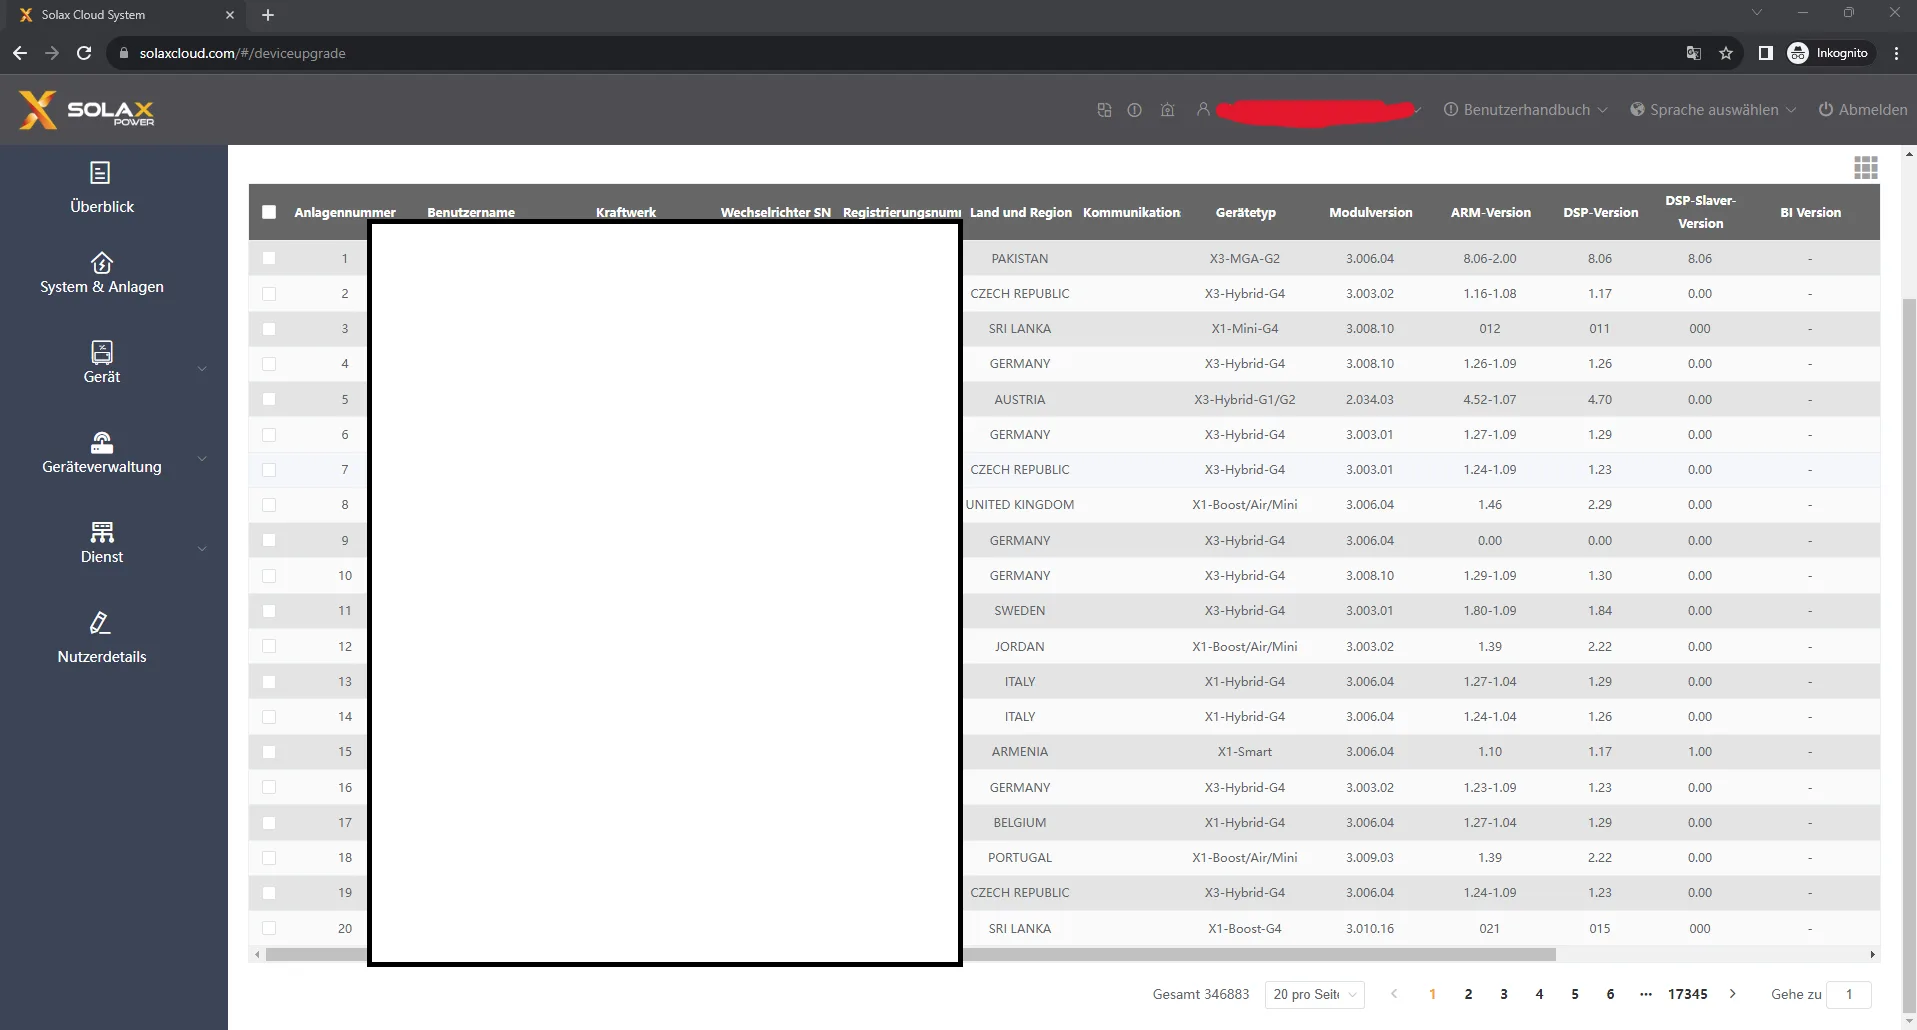Reload the page in the browser
The height and width of the screenshot is (1030, 1917).
tap(84, 53)
